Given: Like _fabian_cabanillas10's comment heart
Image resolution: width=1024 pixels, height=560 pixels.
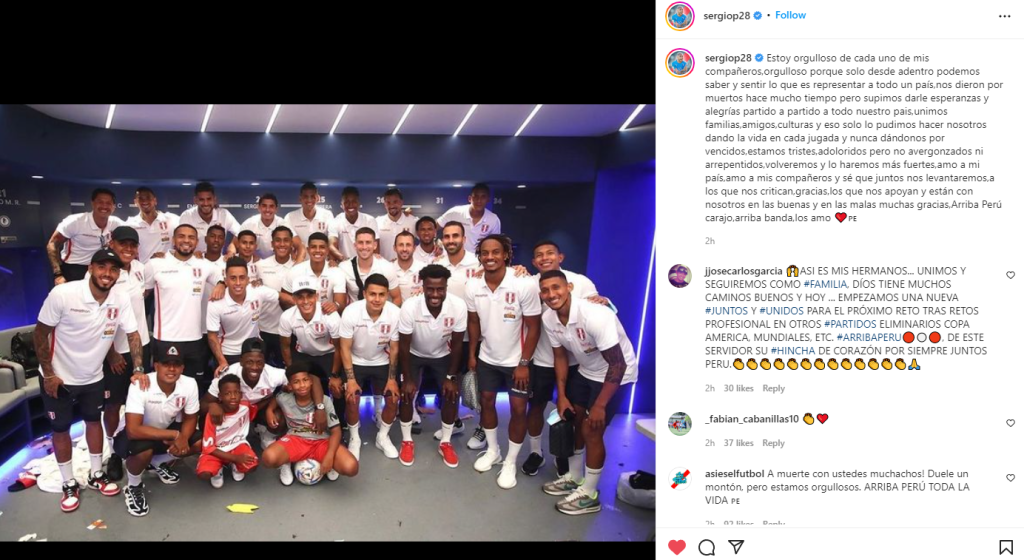Looking at the screenshot, I should [1010, 424].
